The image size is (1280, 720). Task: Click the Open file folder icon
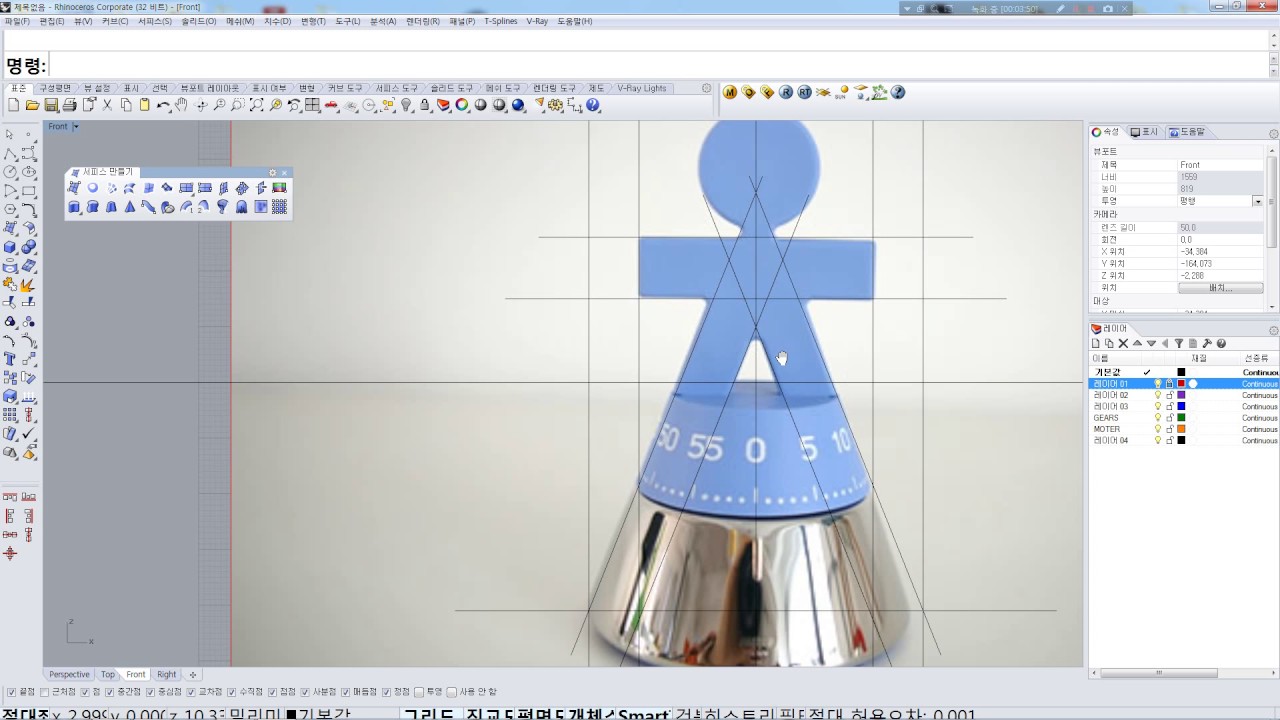[32, 105]
